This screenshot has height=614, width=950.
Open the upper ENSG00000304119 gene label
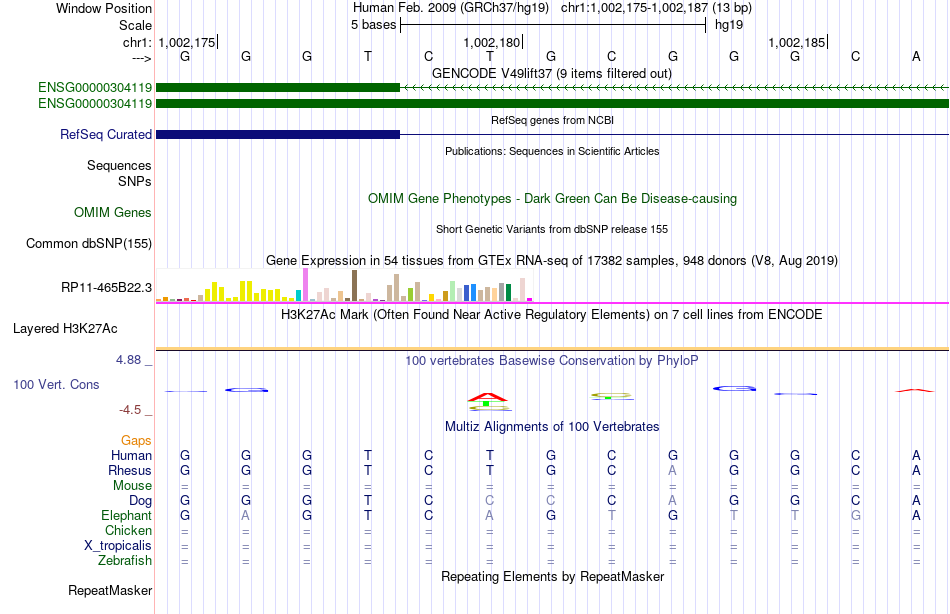(x=95, y=88)
